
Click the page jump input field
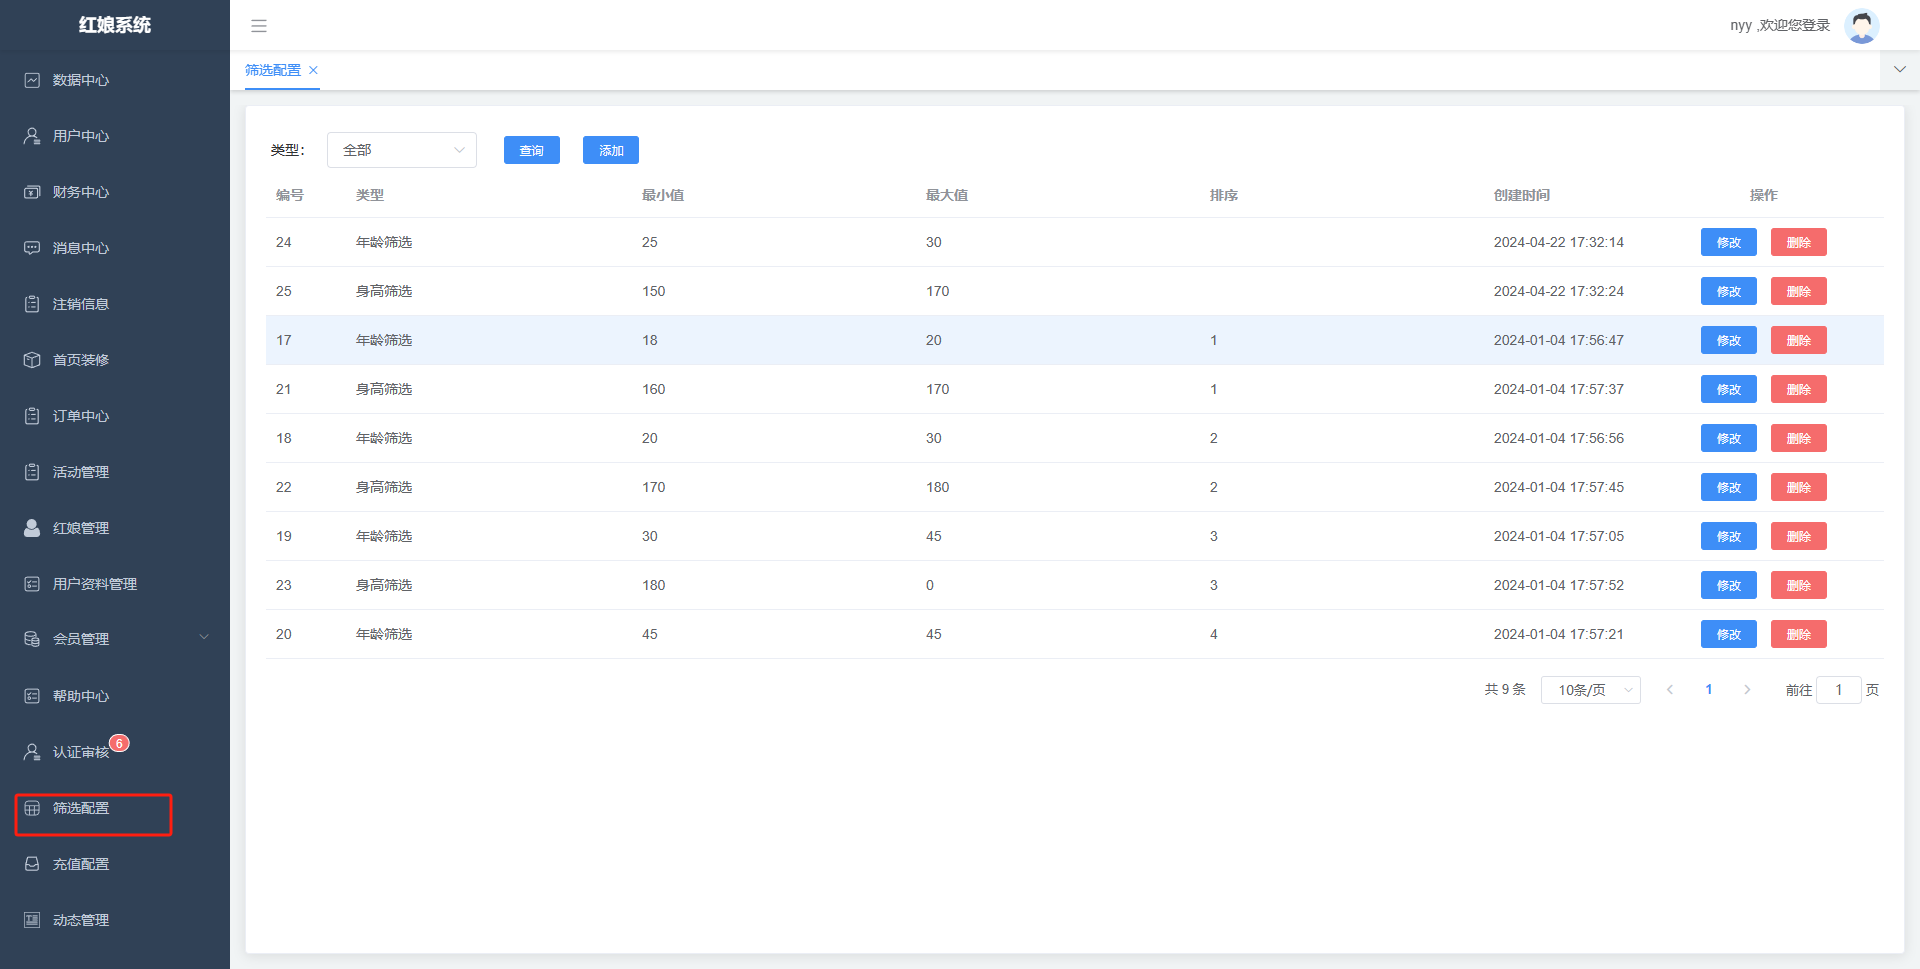pyautogui.click(x=1838, y=690)
